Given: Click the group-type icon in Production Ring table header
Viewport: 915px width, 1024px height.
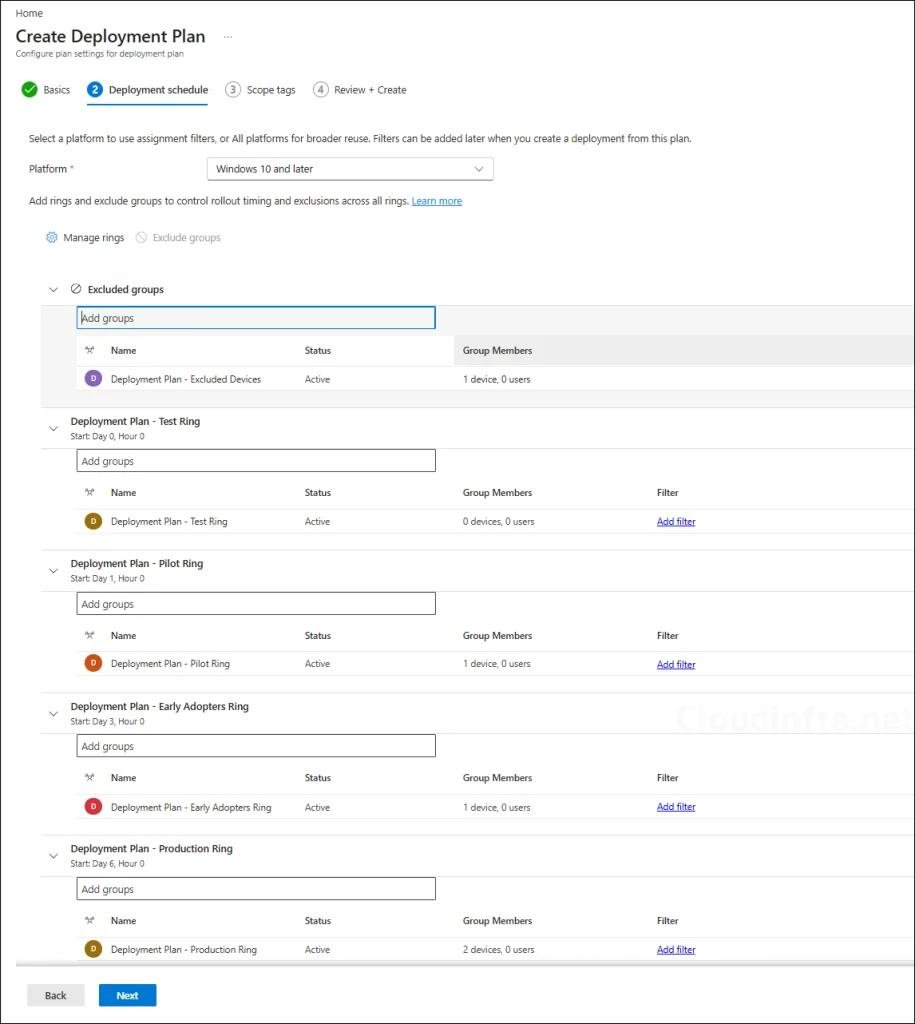Looking at the screenshot, I should (x=89, y=921).
